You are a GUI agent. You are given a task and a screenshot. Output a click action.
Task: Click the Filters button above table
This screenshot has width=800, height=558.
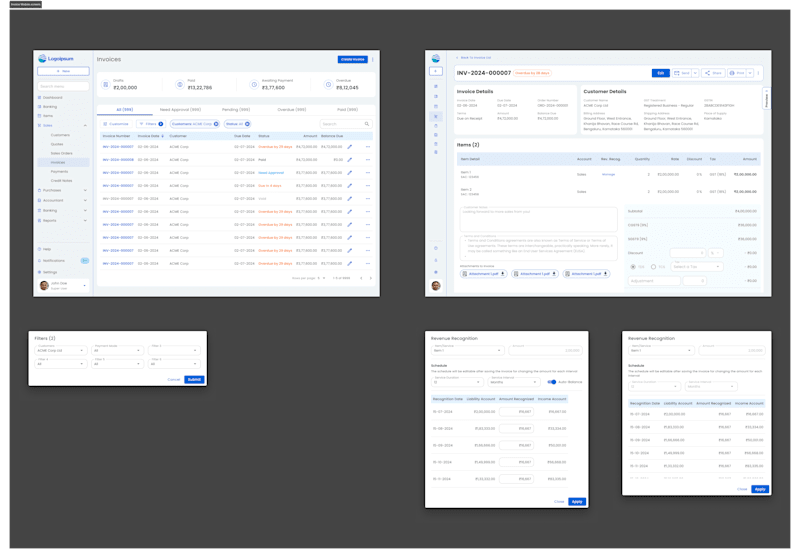pyautogui.click(x=151, y=124)
